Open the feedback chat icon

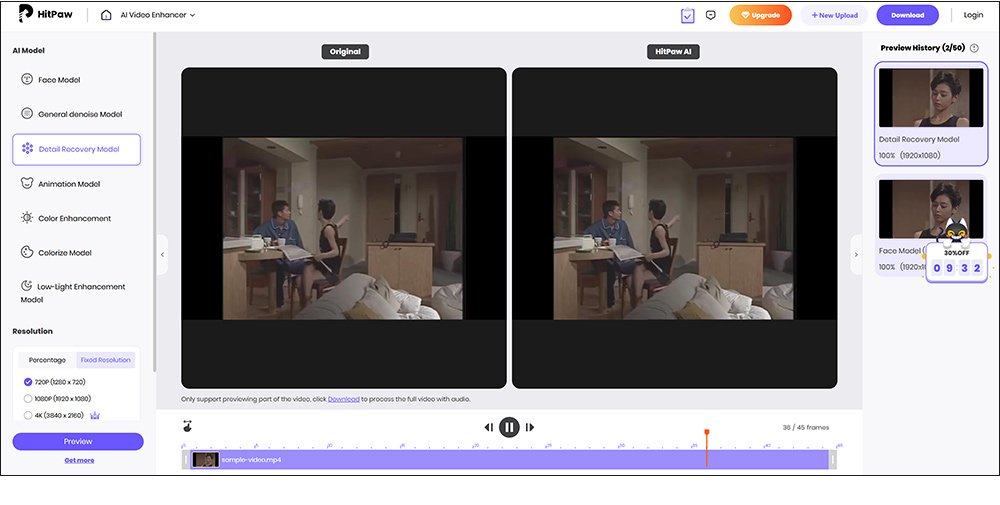710,15
